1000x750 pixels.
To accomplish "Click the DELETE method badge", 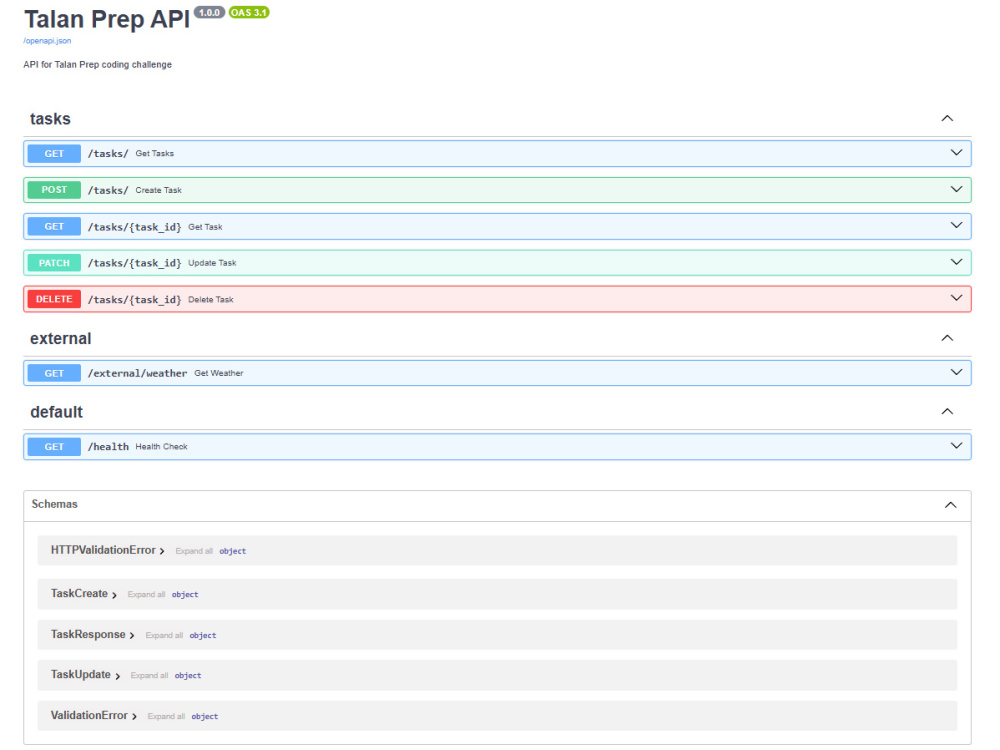I will (54, 299).
